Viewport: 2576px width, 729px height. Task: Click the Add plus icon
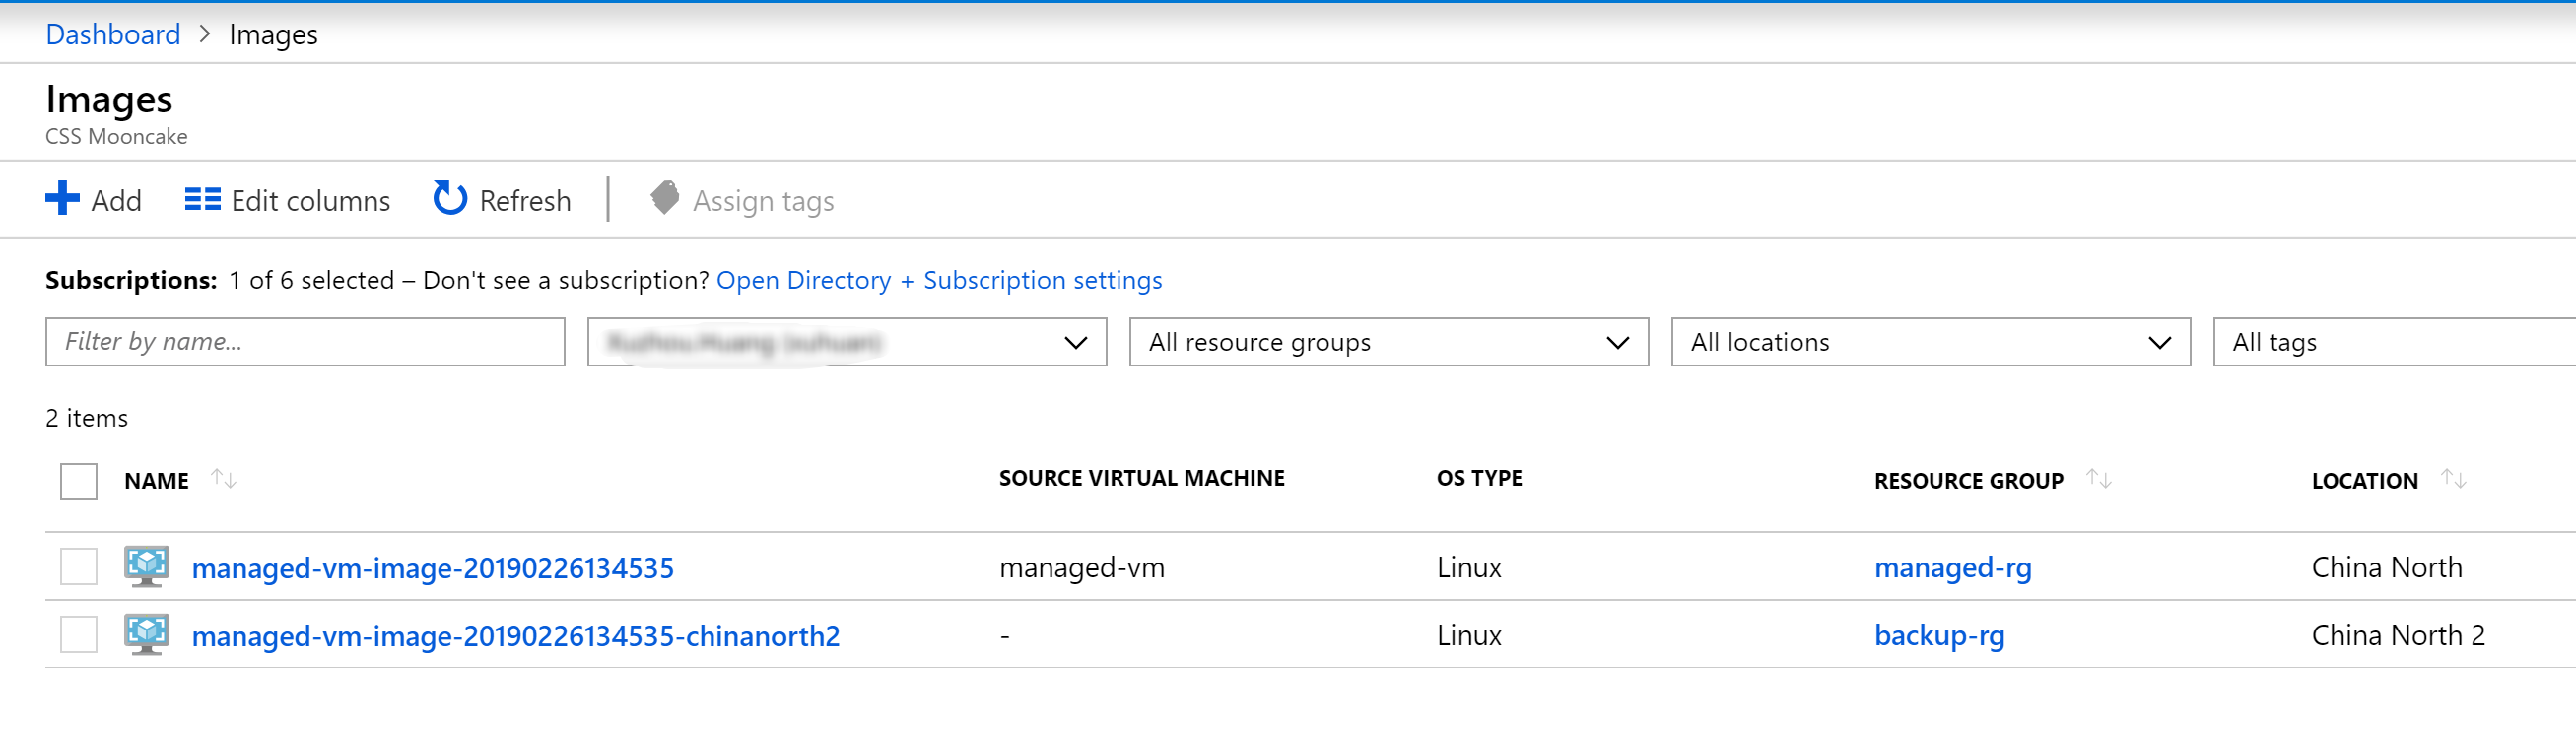pyautogui.click(x=62, y=198)
